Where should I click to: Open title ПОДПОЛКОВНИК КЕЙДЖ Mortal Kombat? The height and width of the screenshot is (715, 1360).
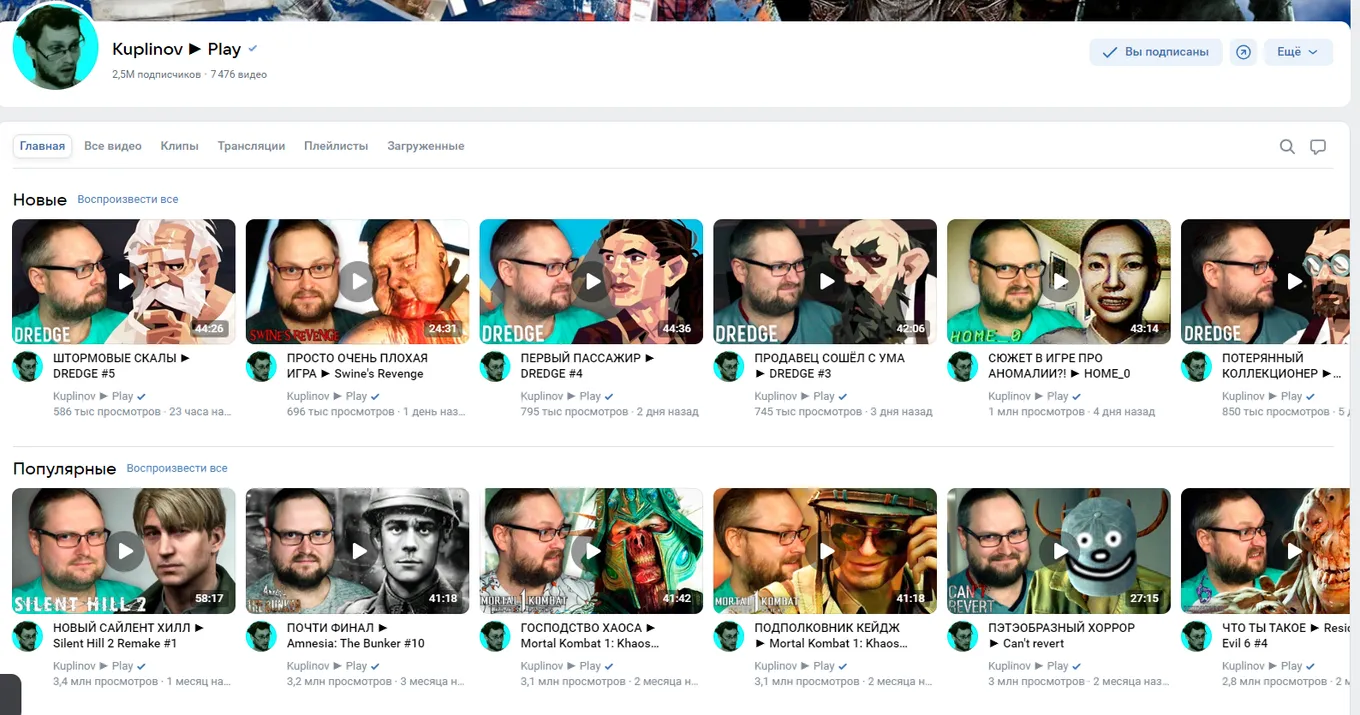[x=831, y=636]
